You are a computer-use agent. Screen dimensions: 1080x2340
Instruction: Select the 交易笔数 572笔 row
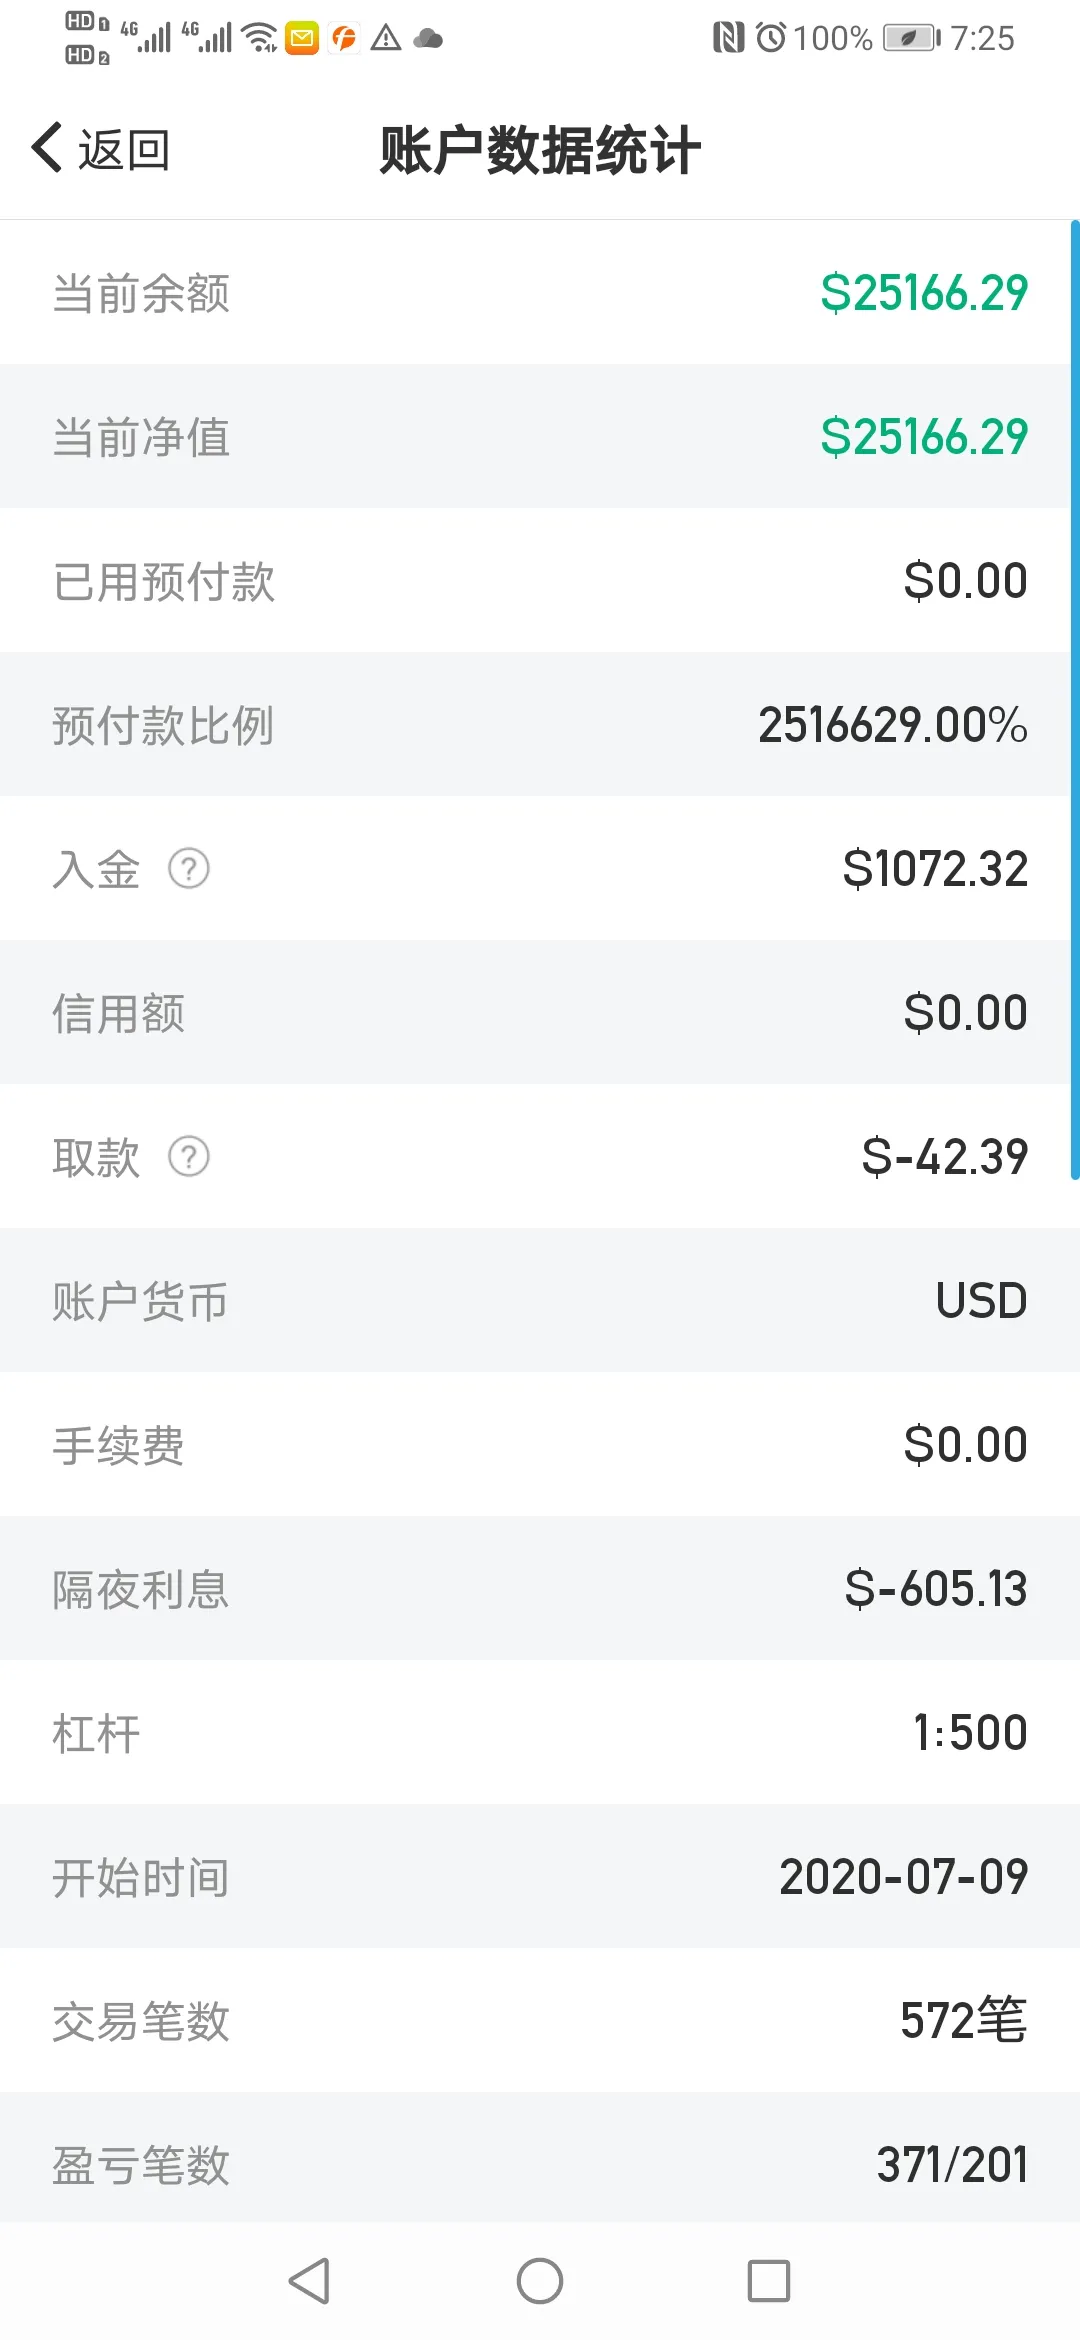(x=540, y=2020)
